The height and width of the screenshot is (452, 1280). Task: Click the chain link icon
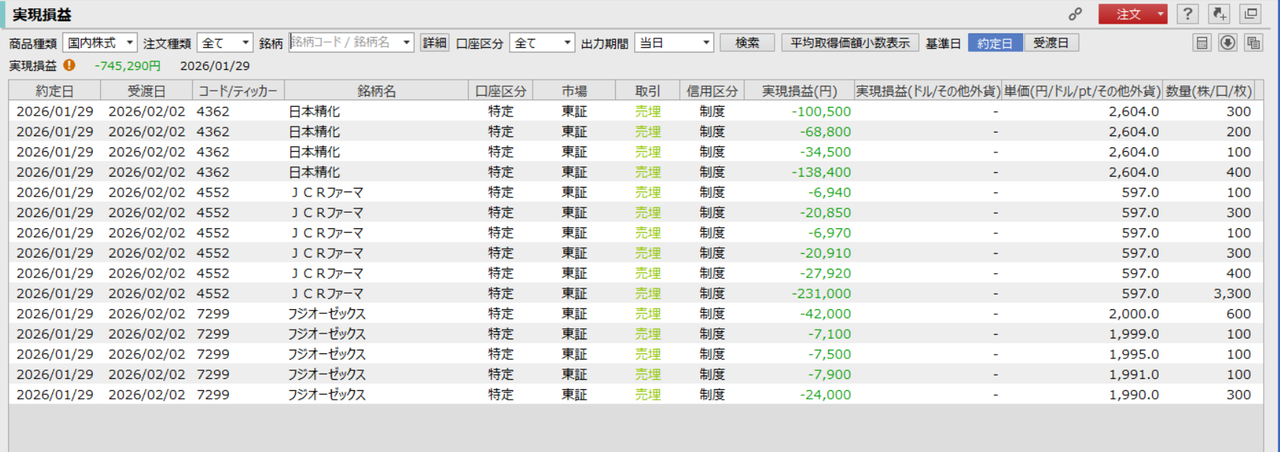tap(1076, 15)
